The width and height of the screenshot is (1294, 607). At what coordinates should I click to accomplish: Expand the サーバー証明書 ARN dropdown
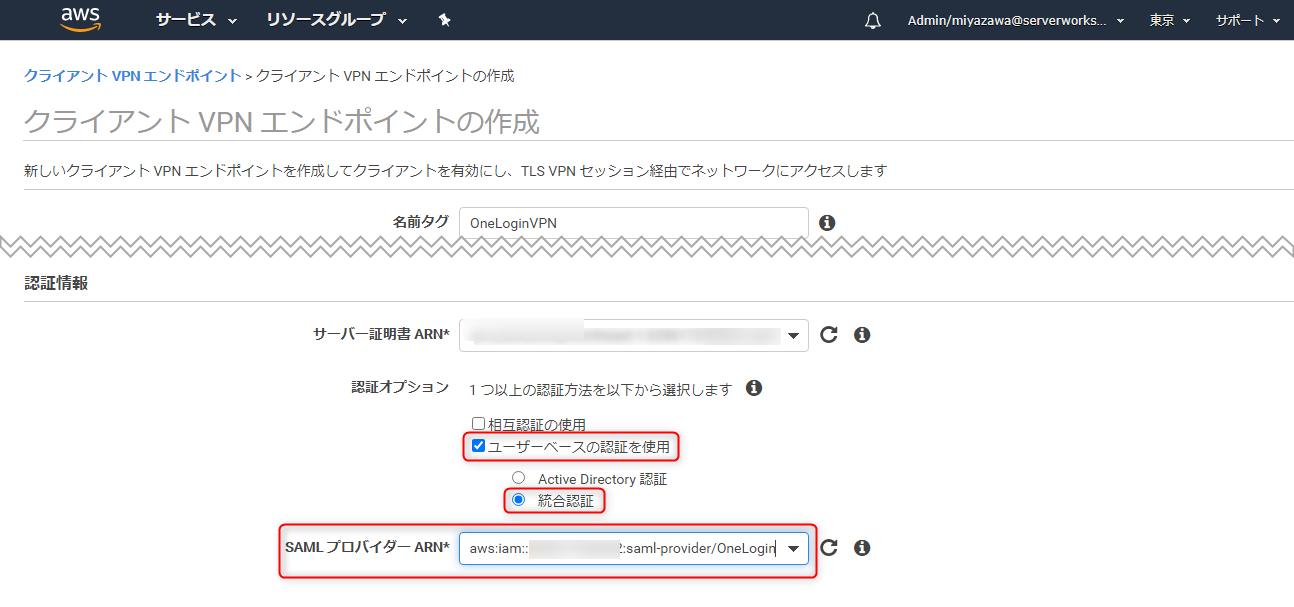point(634,335)
